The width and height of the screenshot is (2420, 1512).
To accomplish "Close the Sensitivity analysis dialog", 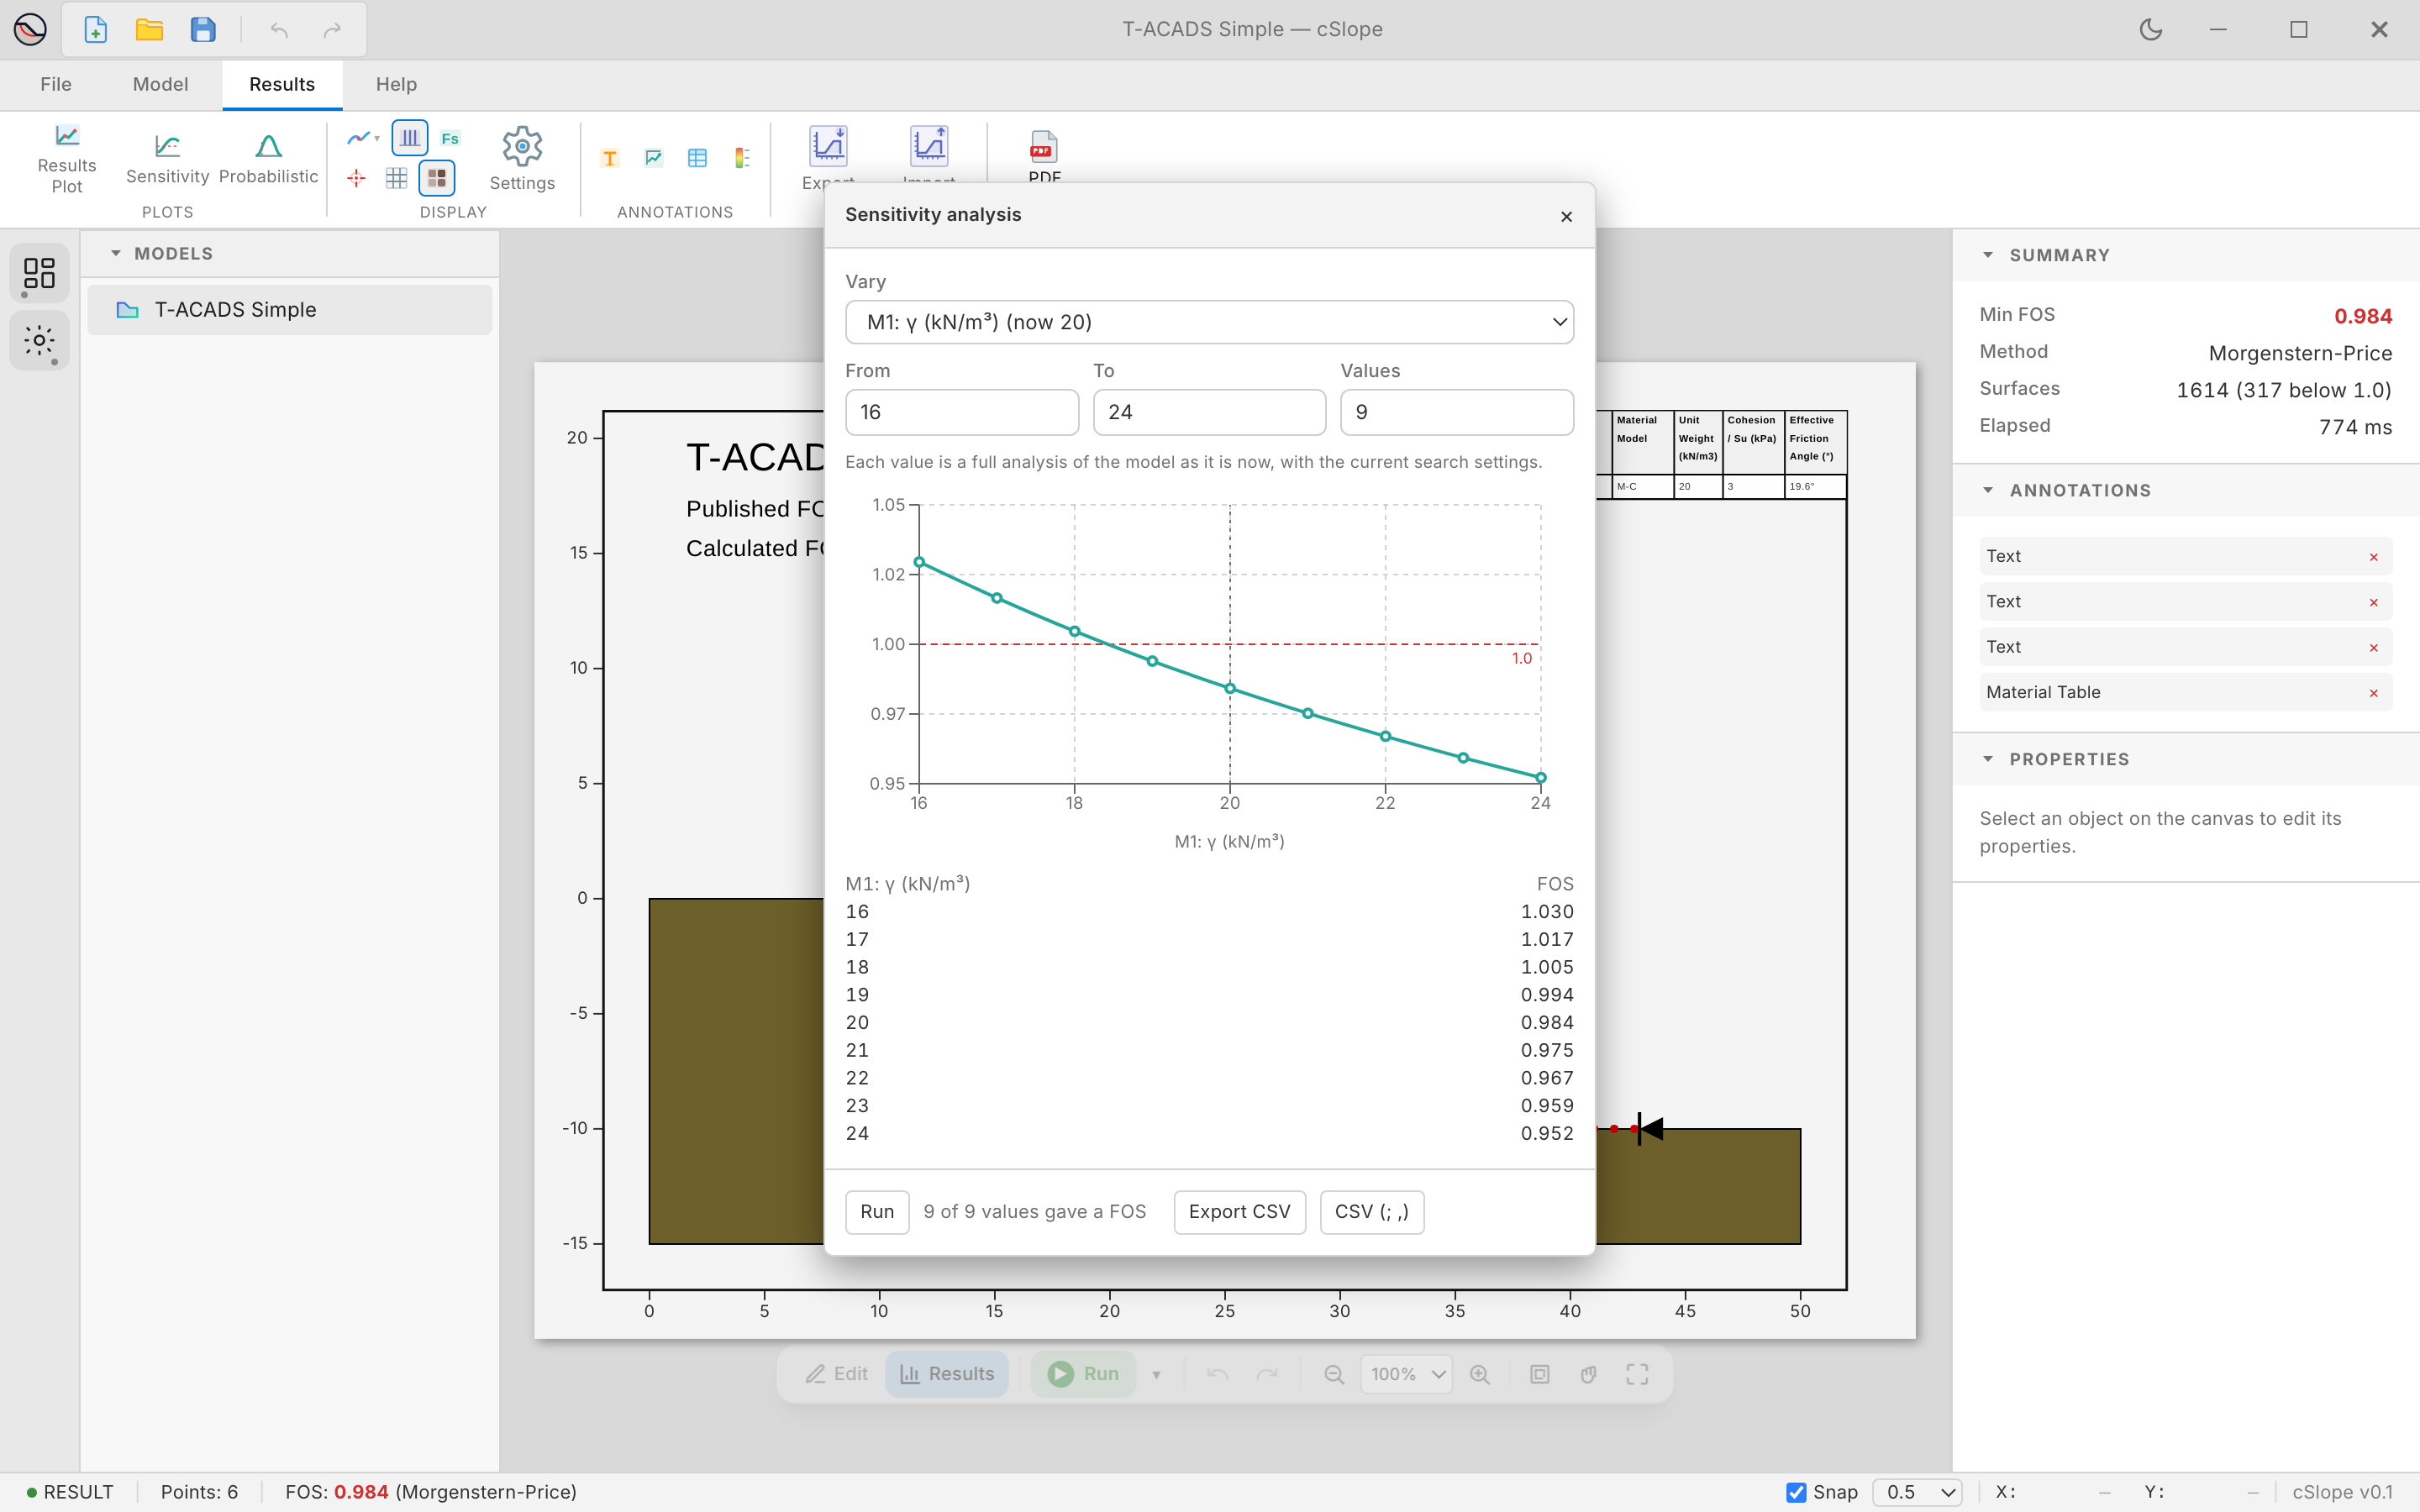I will click(x=1566, y=216).
